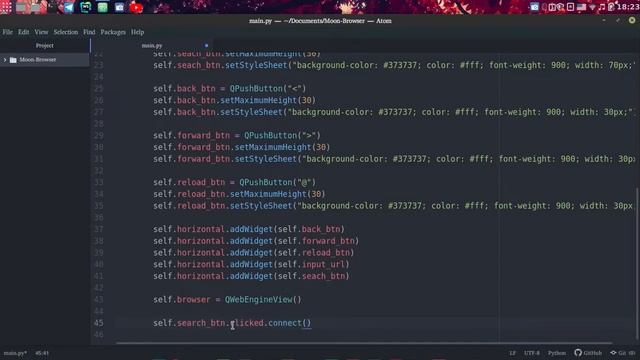Open the clock showing 18:23

(x=628, y=7)
